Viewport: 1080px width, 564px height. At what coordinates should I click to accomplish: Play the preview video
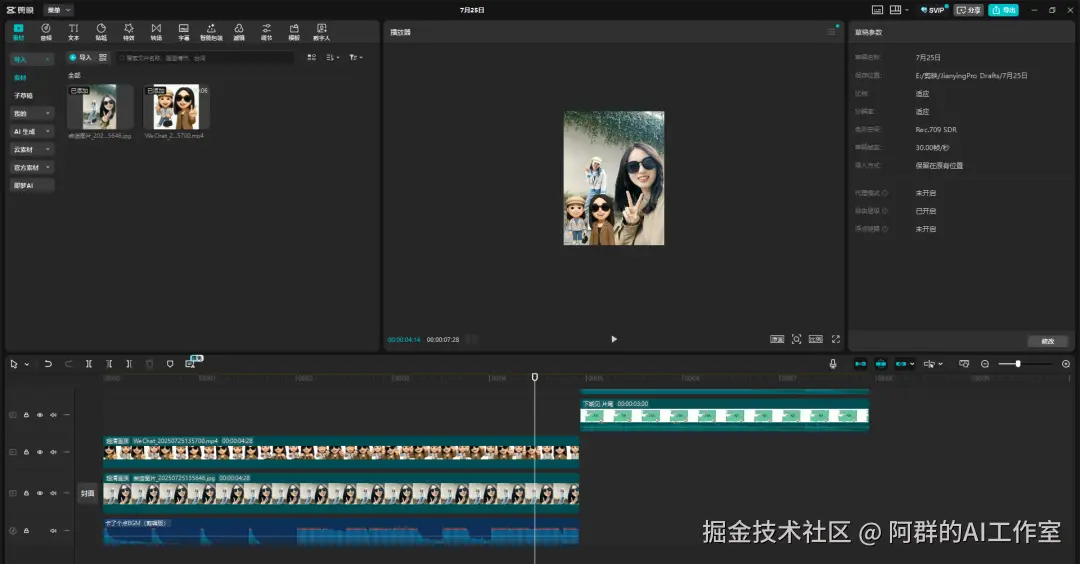click(x=614, y=339)
